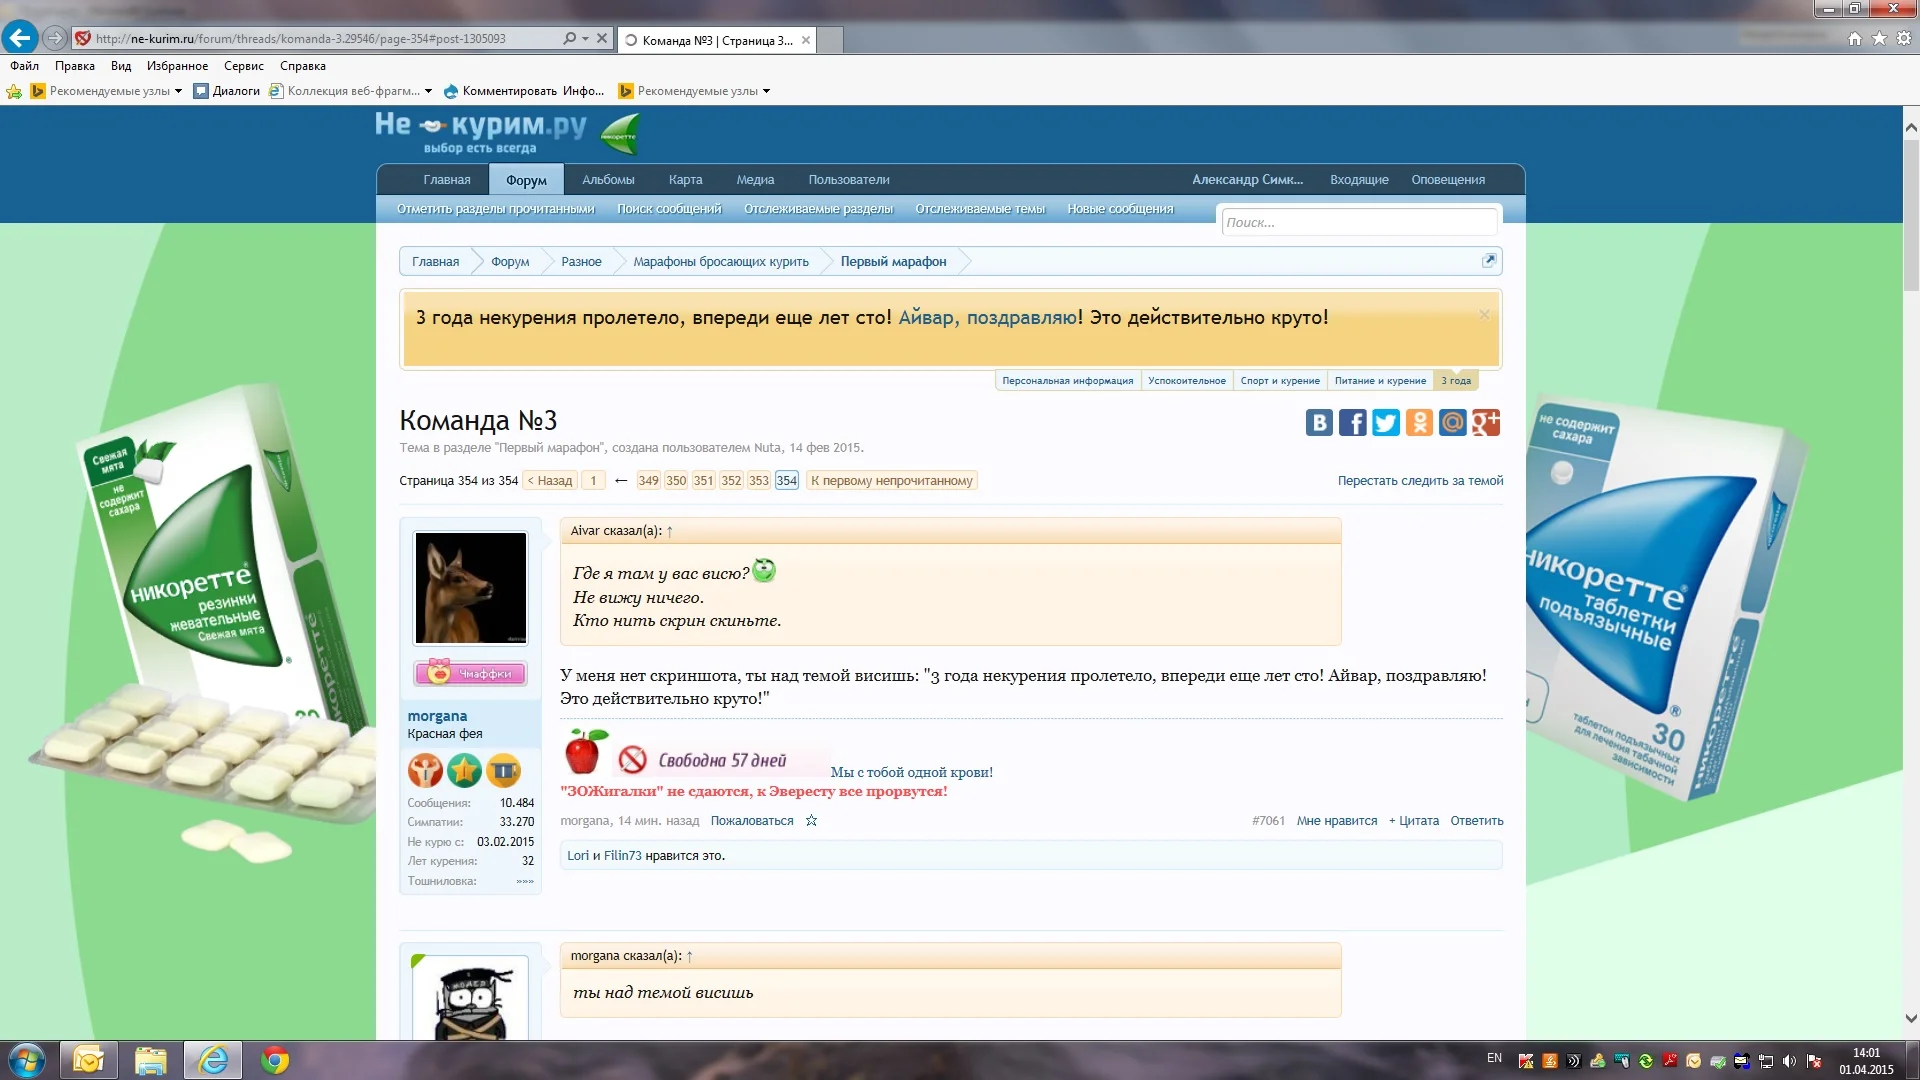Screen dimensions: 1920x1080
Task: Expand Рекомендуемые узлы favorites dropdown
Action: point(178,91)
